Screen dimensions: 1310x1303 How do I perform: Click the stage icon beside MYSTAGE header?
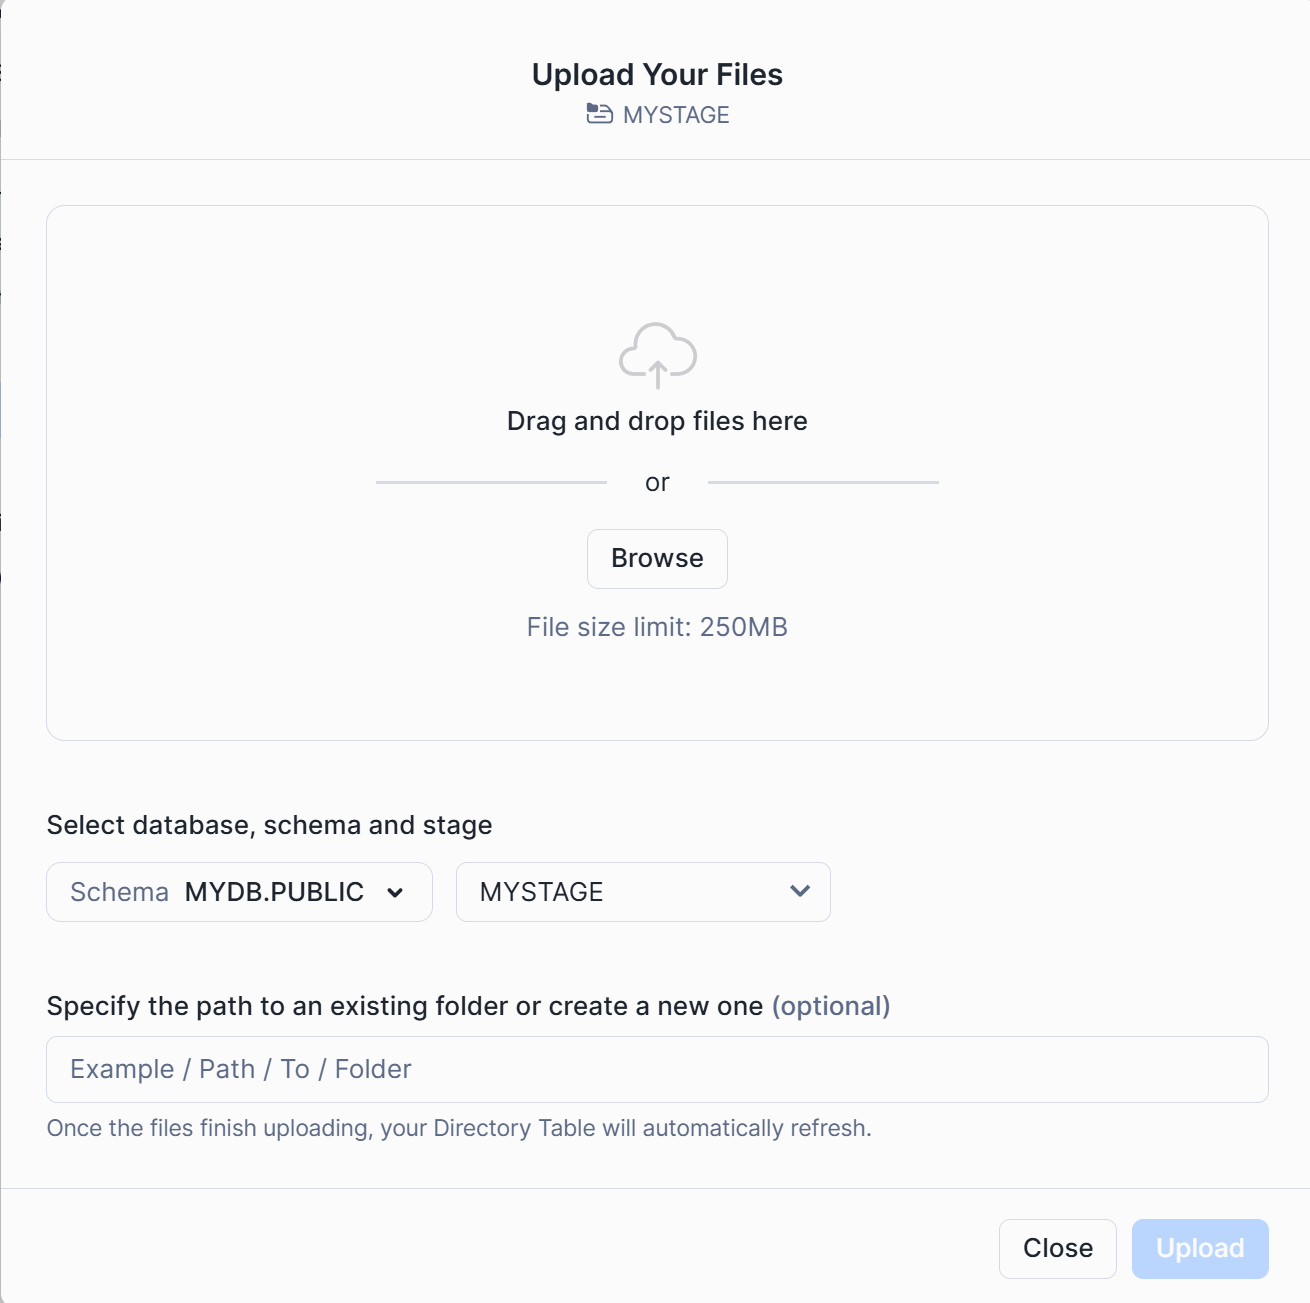tap(599, 114)
